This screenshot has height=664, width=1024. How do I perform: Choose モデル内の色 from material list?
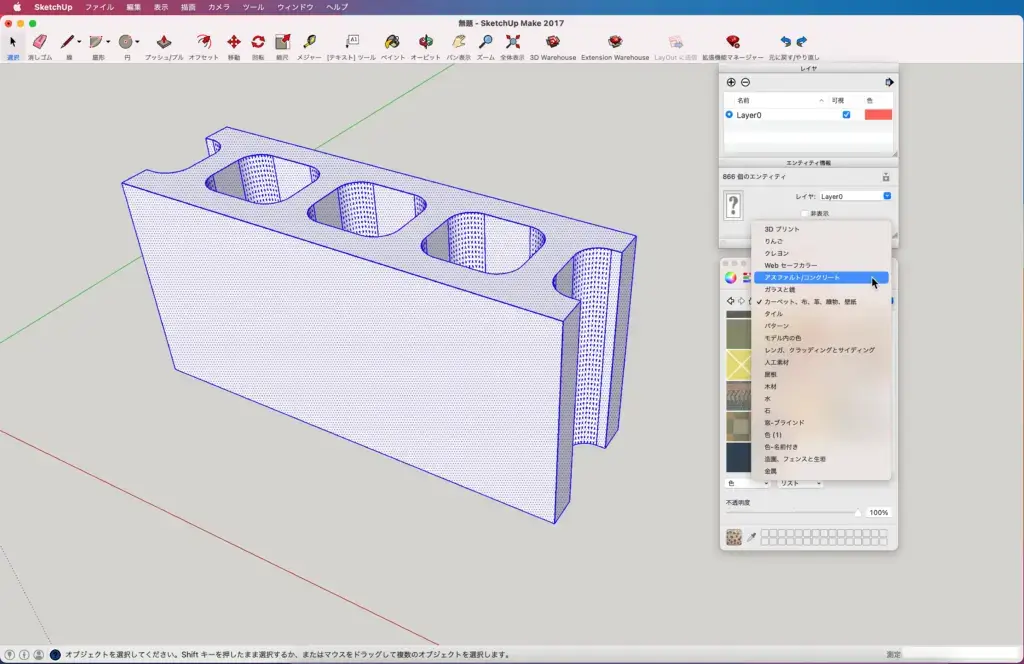click(821, 338)
